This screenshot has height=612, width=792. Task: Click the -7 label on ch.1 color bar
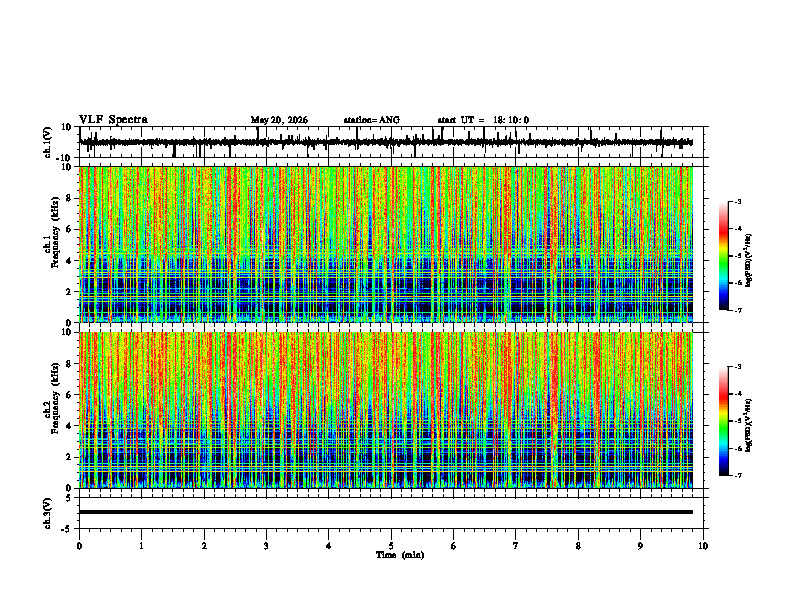click(x=738, y=310)
